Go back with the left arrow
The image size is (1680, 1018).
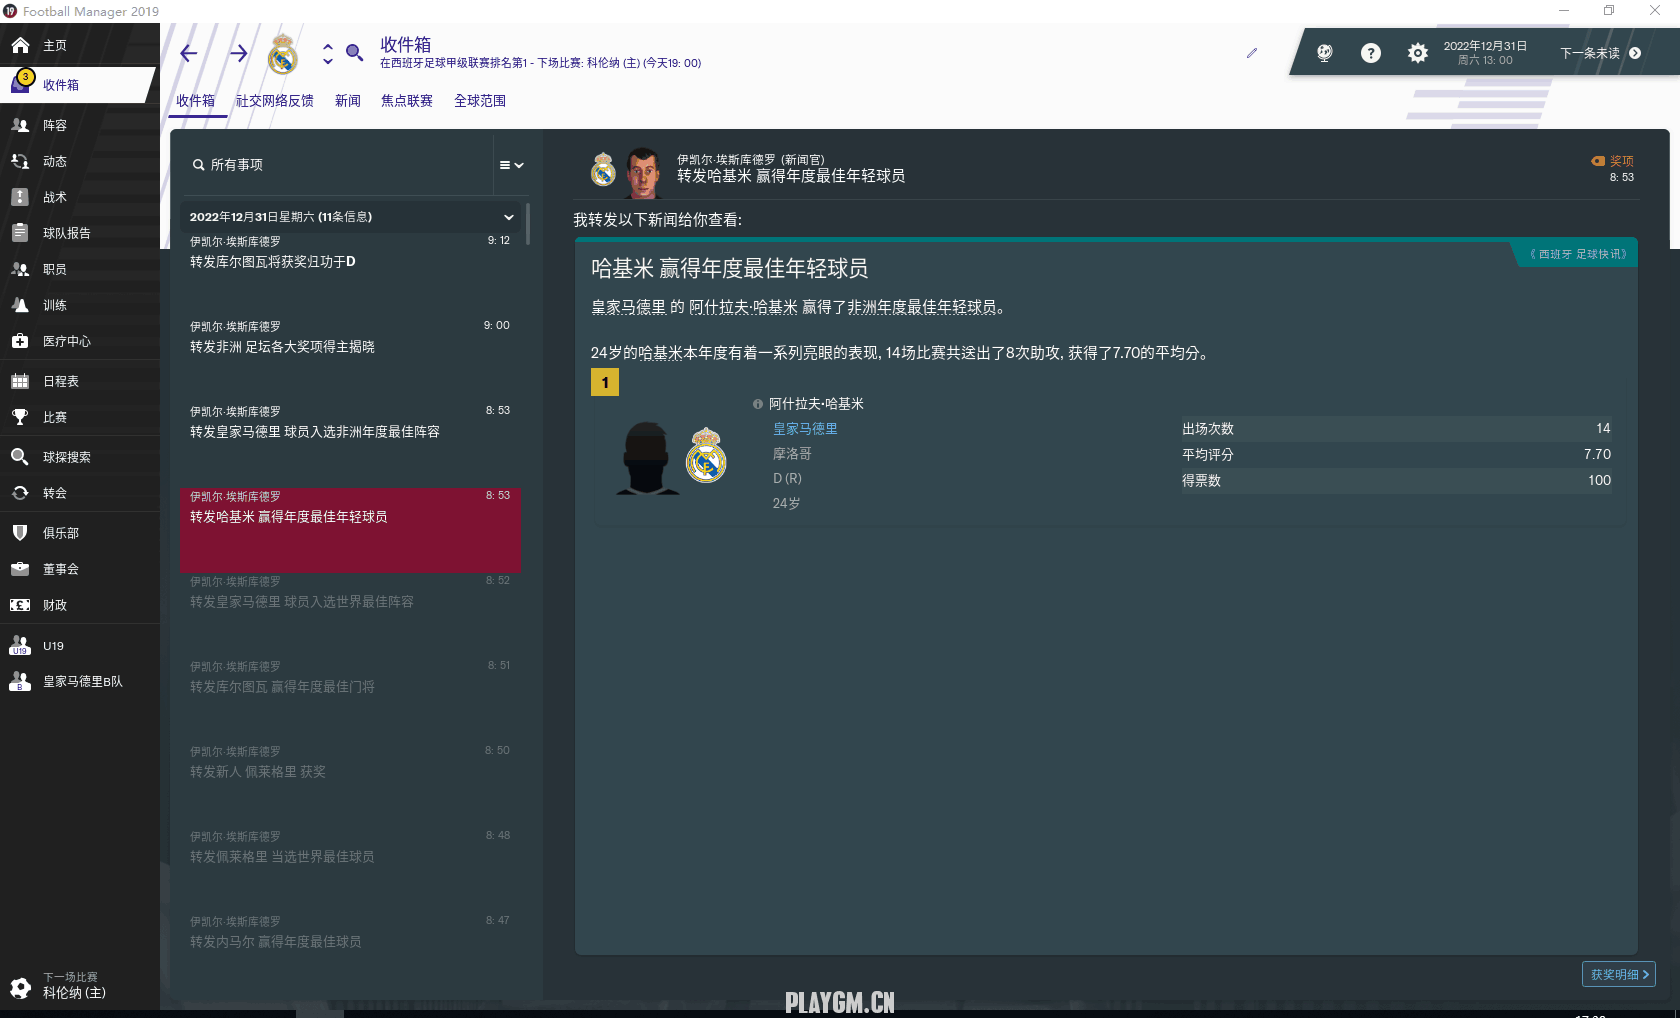pos(189,53)
